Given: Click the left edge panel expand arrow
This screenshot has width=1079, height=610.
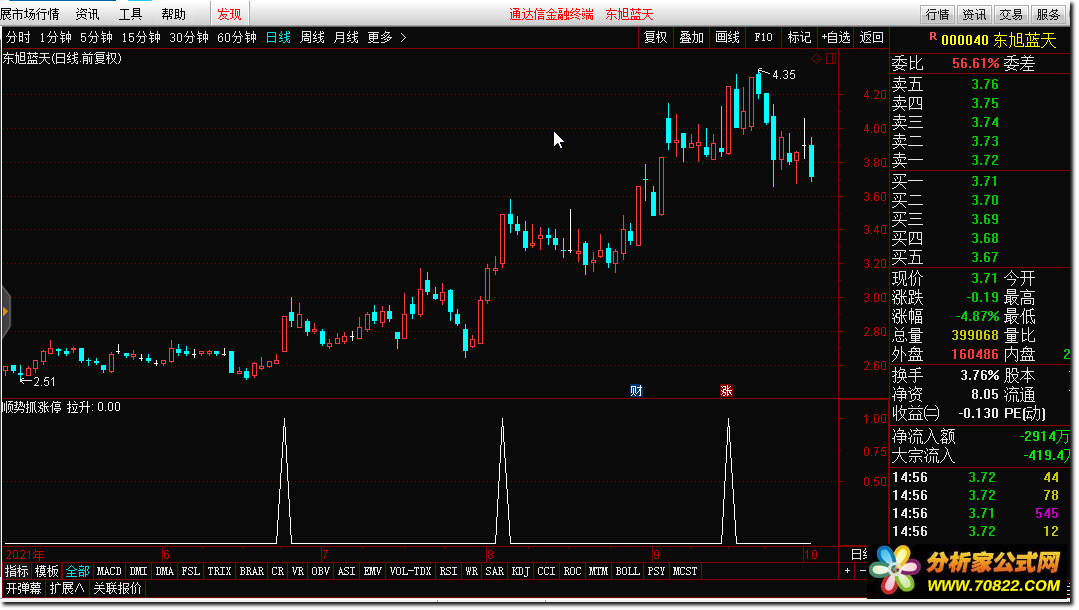Looking at the screenshot, I should pos(6,312).
